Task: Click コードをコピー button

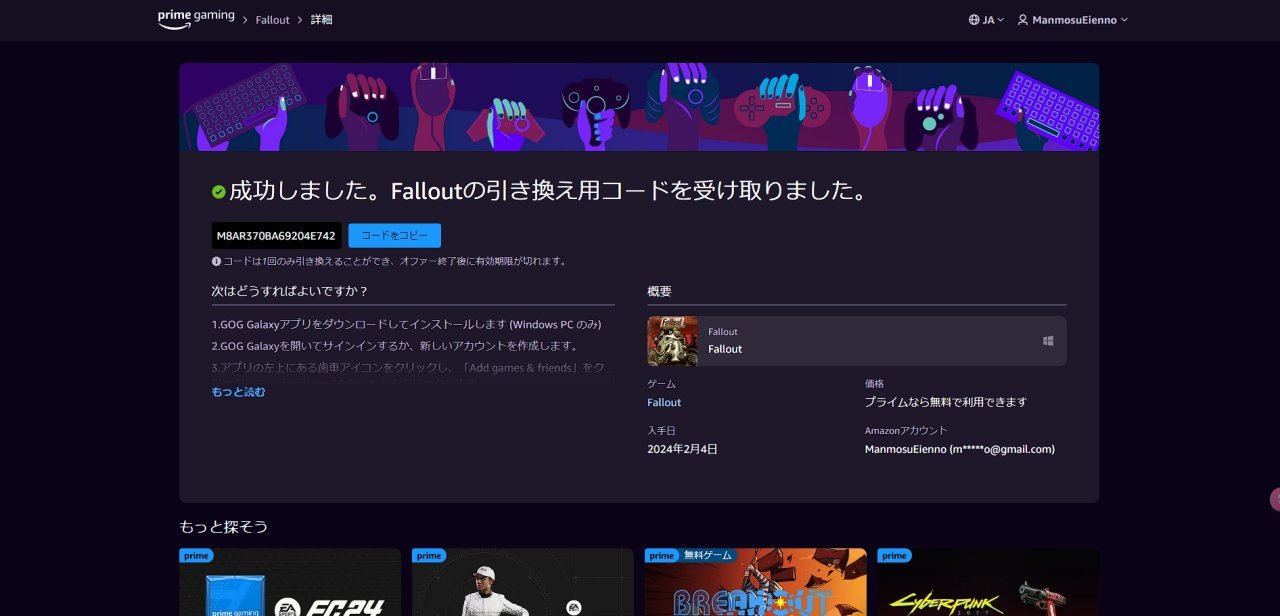Action: tap(394, 236)
